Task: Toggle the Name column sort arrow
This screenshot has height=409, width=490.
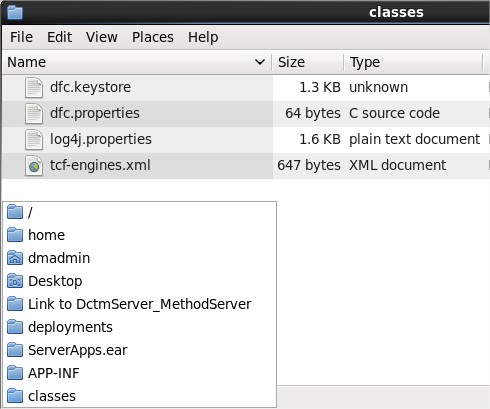Action: pos(260,62)
